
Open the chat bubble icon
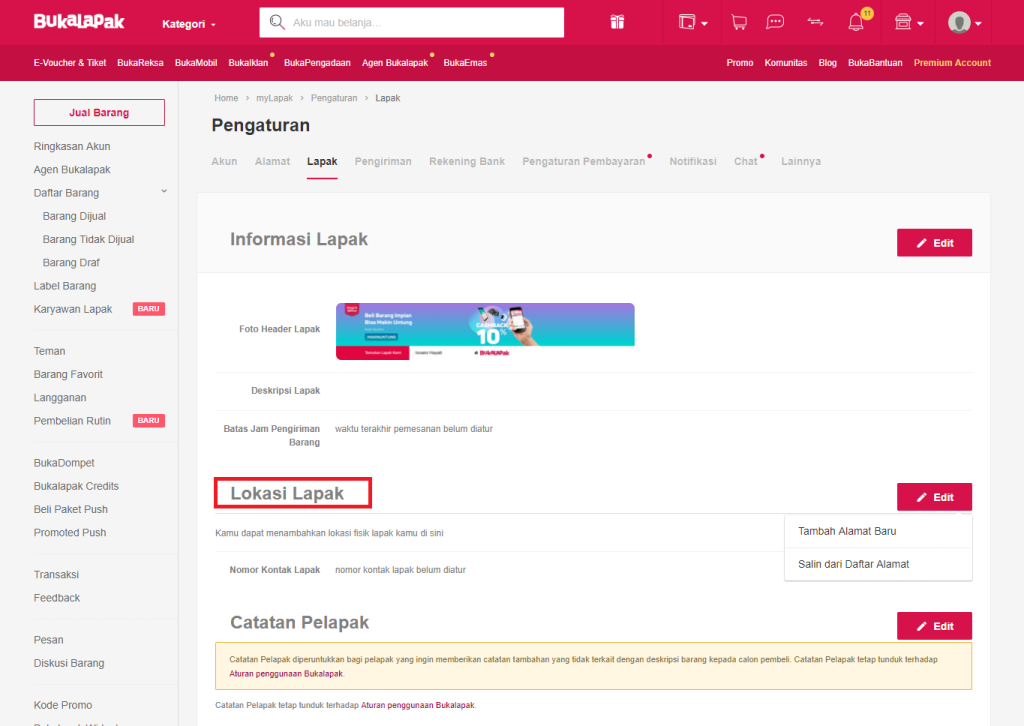775,22
